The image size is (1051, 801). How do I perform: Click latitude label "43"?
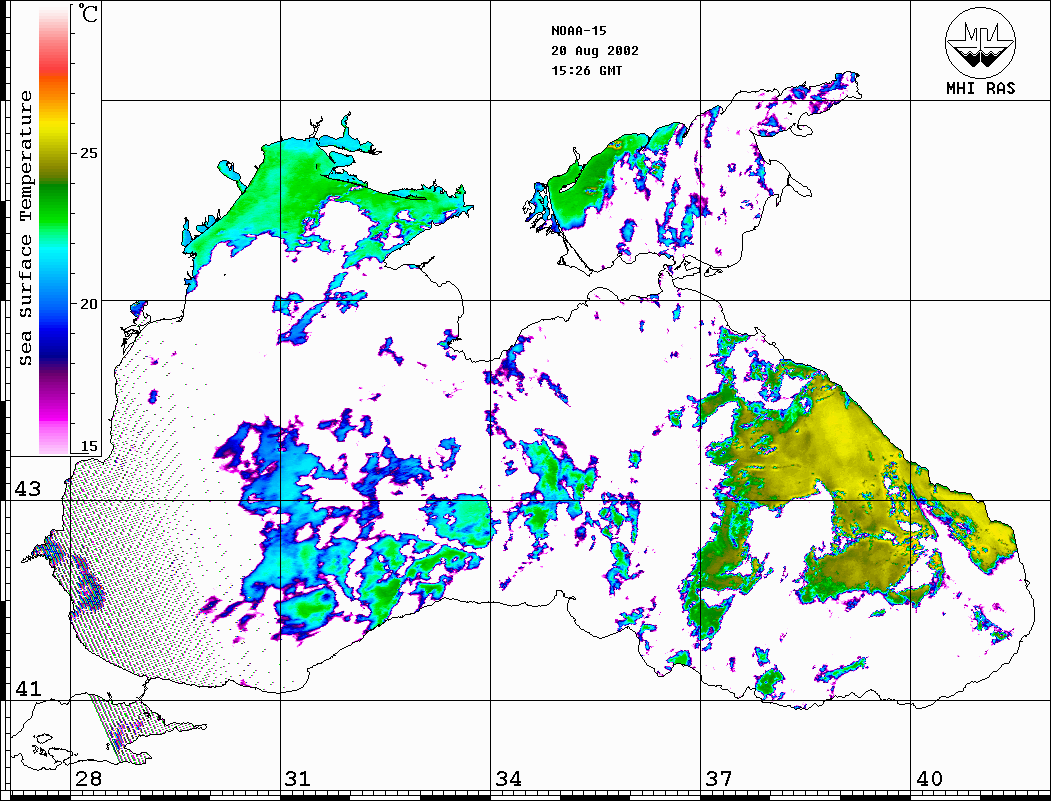coord(27,489)
